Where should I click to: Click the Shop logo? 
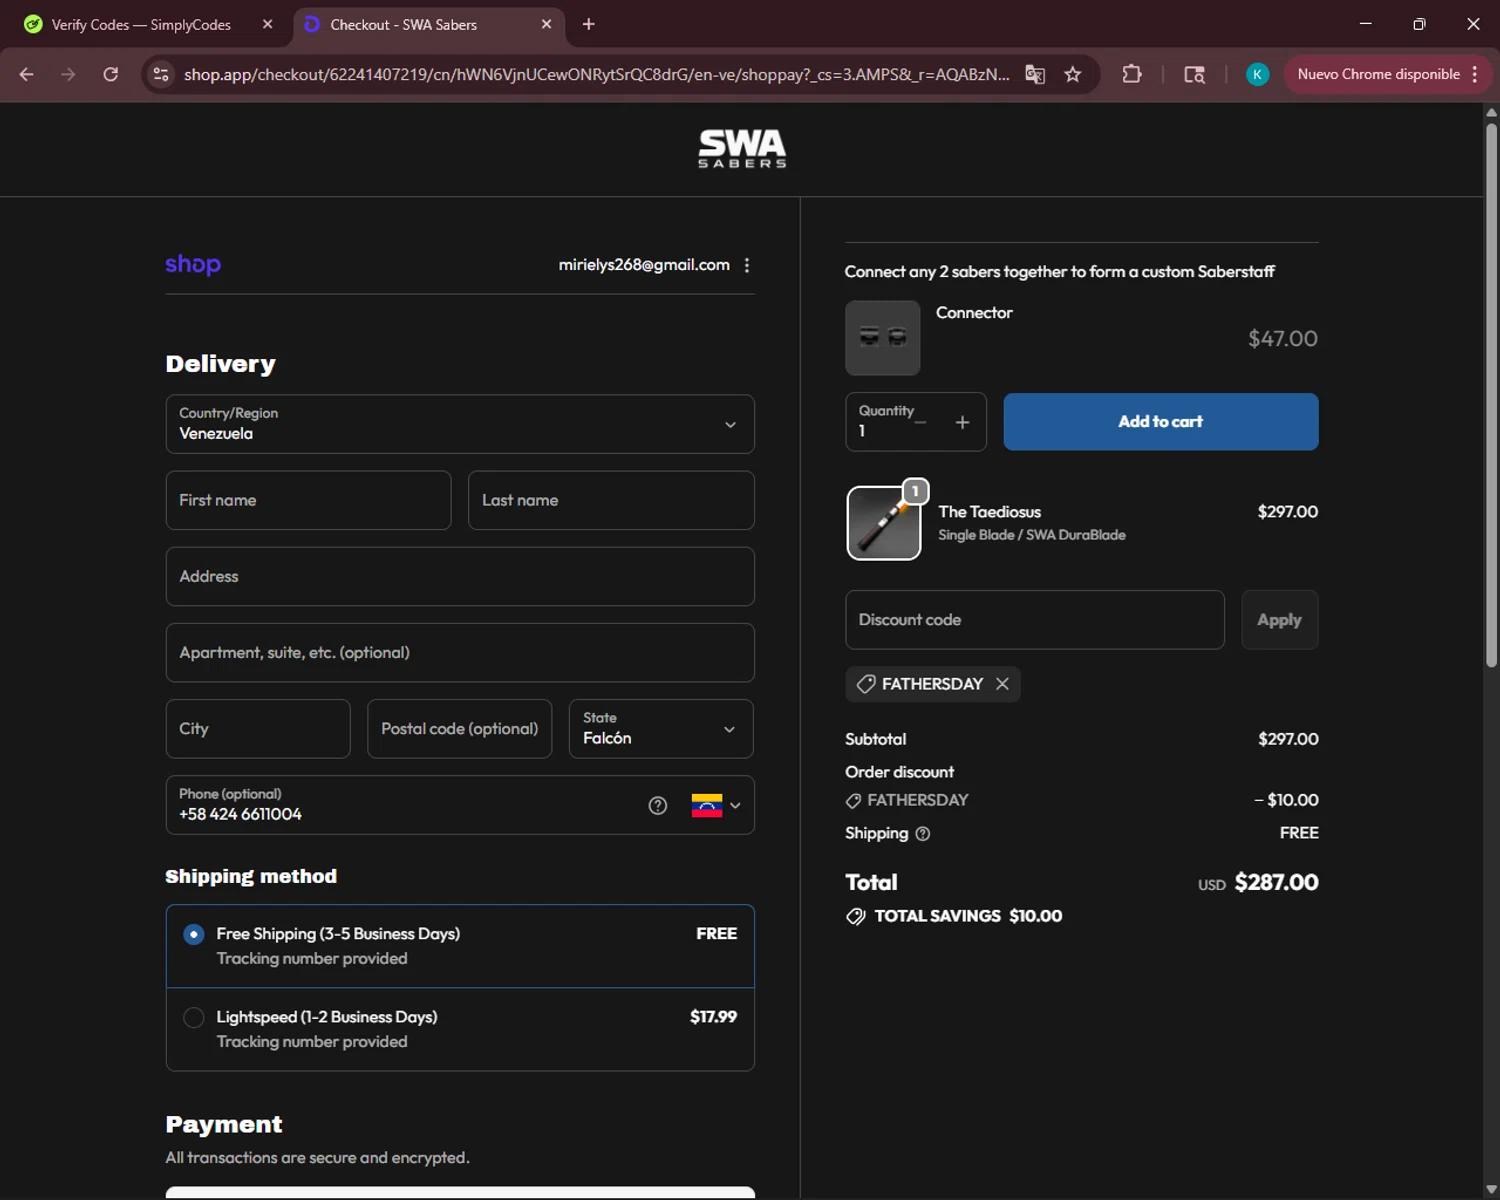tap(193, 264)
